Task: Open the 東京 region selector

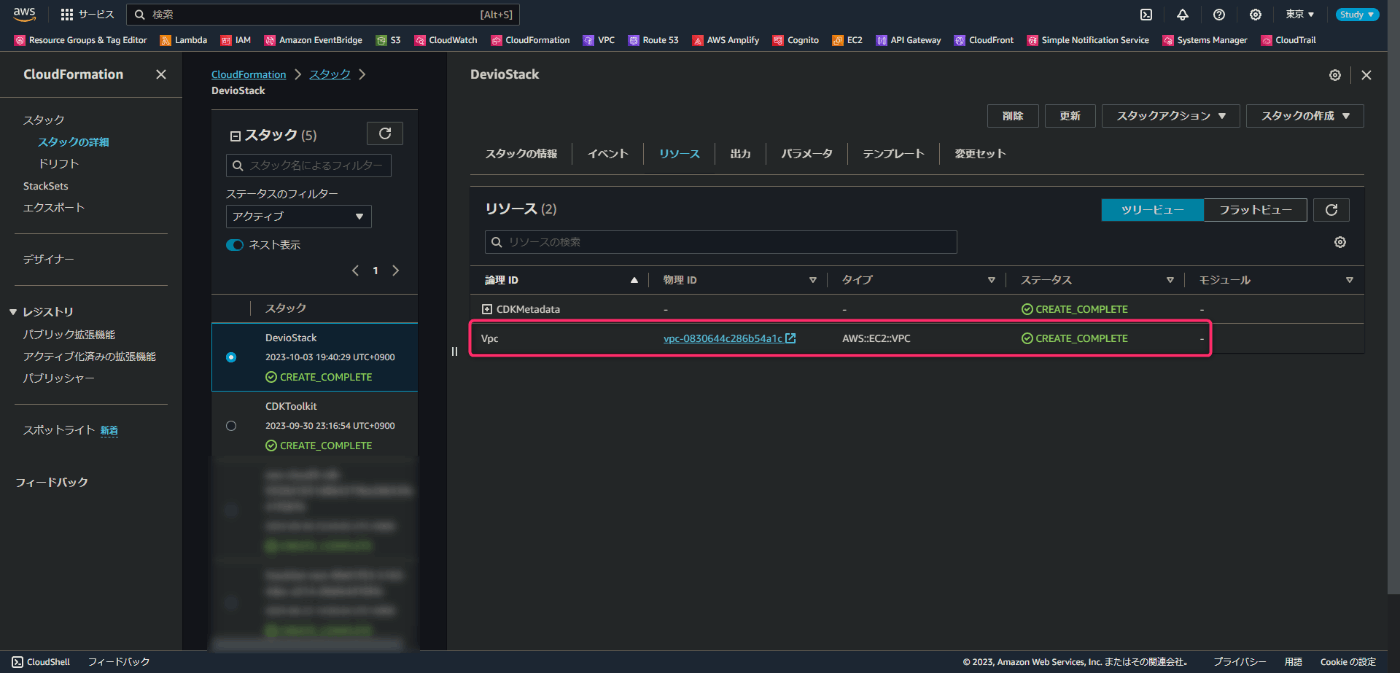Action: pos(1300,14)
